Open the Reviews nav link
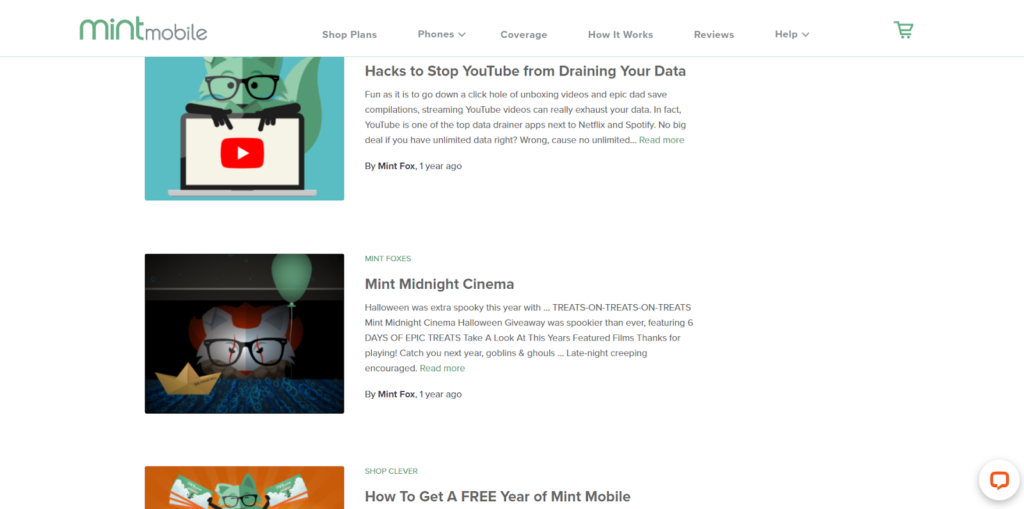Screen dimensions: 1024x509 pyautogui.click(x=714, y=35)
